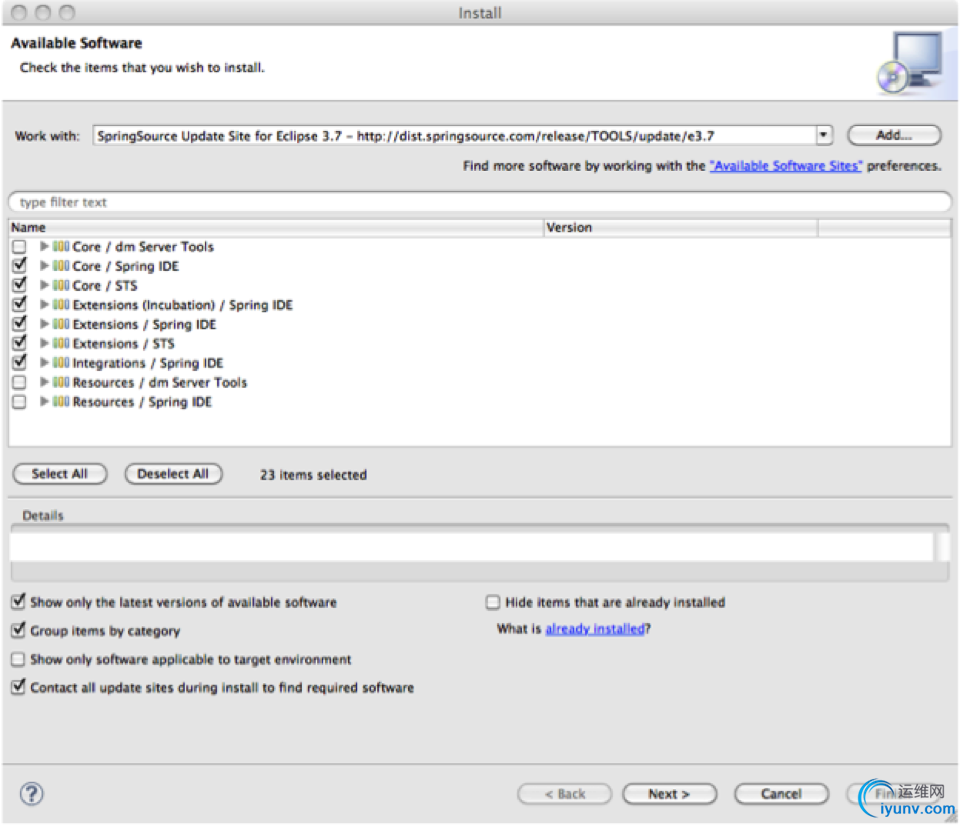
Task: Expand the Core / dm Server Tools tree node
Action: (44, 246)
